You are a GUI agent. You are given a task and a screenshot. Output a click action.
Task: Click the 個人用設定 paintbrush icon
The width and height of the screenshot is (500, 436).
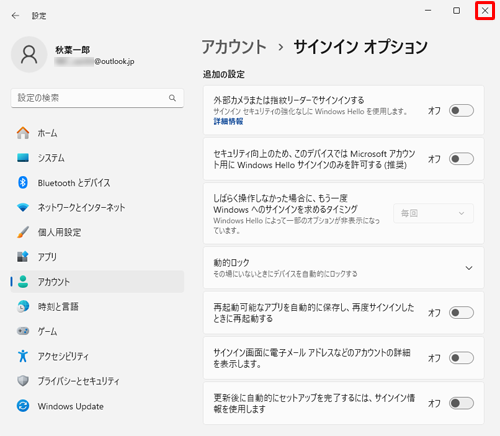(x=23, y=232)
